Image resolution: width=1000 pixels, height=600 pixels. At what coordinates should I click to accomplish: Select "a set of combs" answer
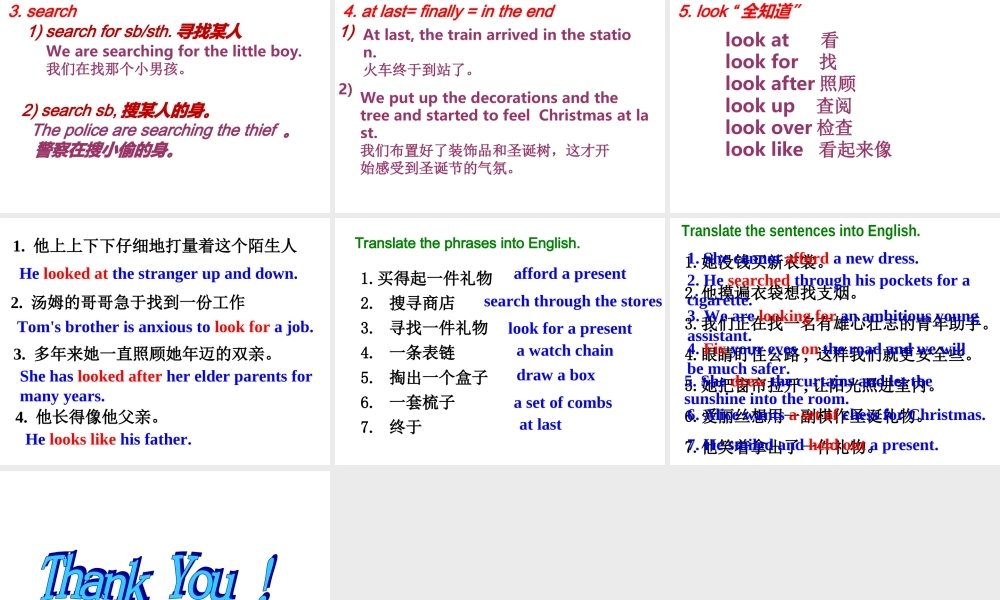[x=562, y=402]
